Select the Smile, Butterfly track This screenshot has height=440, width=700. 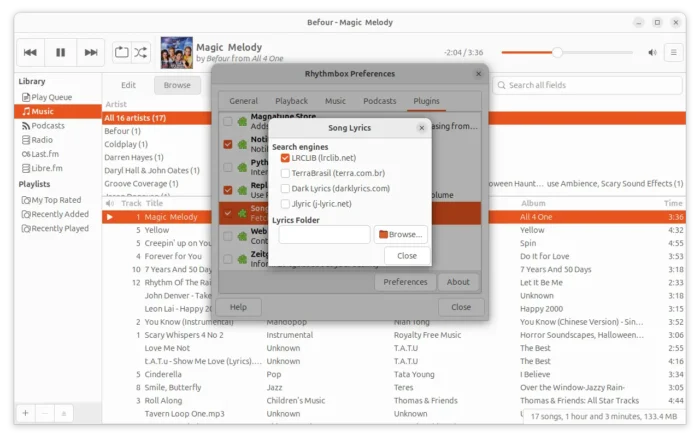tap(394, 388)
